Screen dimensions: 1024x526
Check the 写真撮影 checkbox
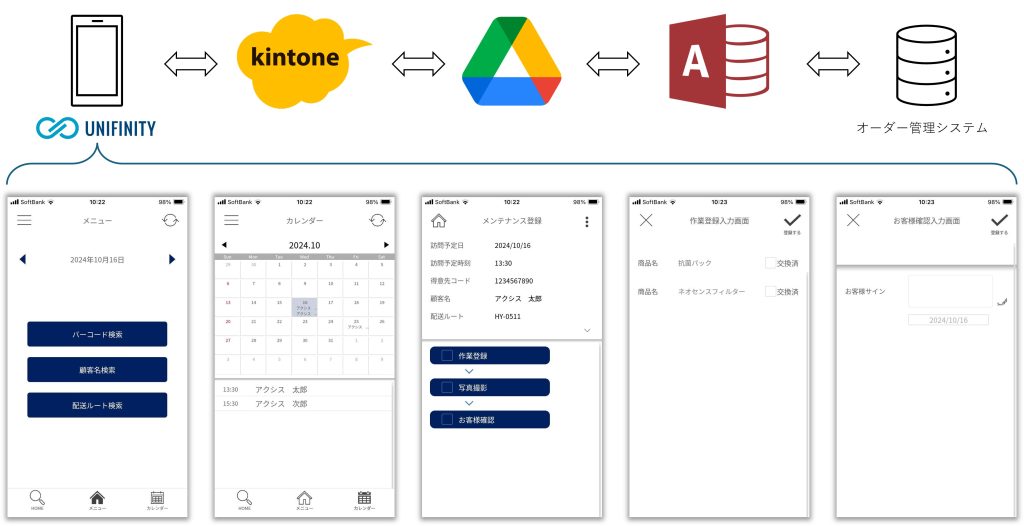pyautogui.click(x=447, y=387)
